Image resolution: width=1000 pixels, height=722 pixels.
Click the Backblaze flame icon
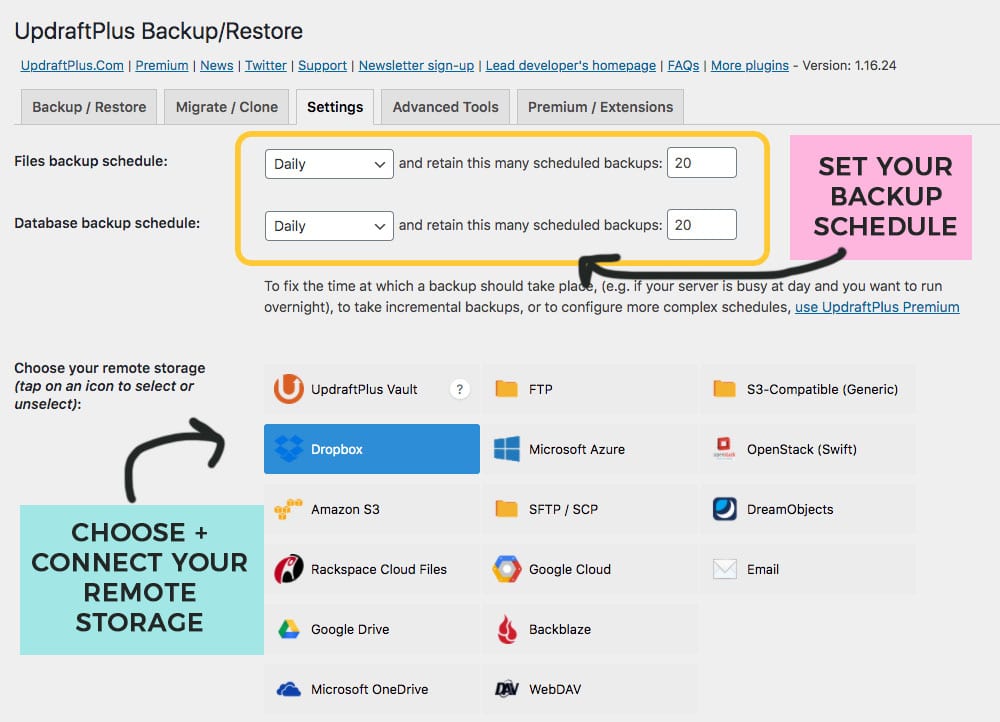[x=506, y=630]
